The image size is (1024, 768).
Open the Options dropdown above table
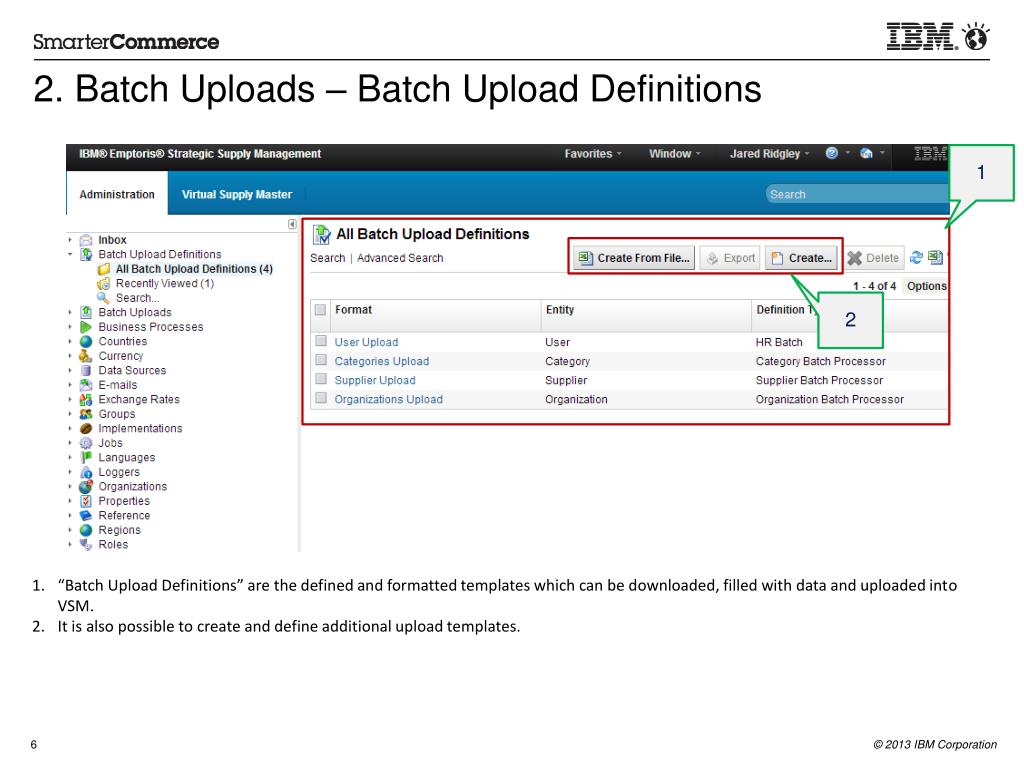926,286
